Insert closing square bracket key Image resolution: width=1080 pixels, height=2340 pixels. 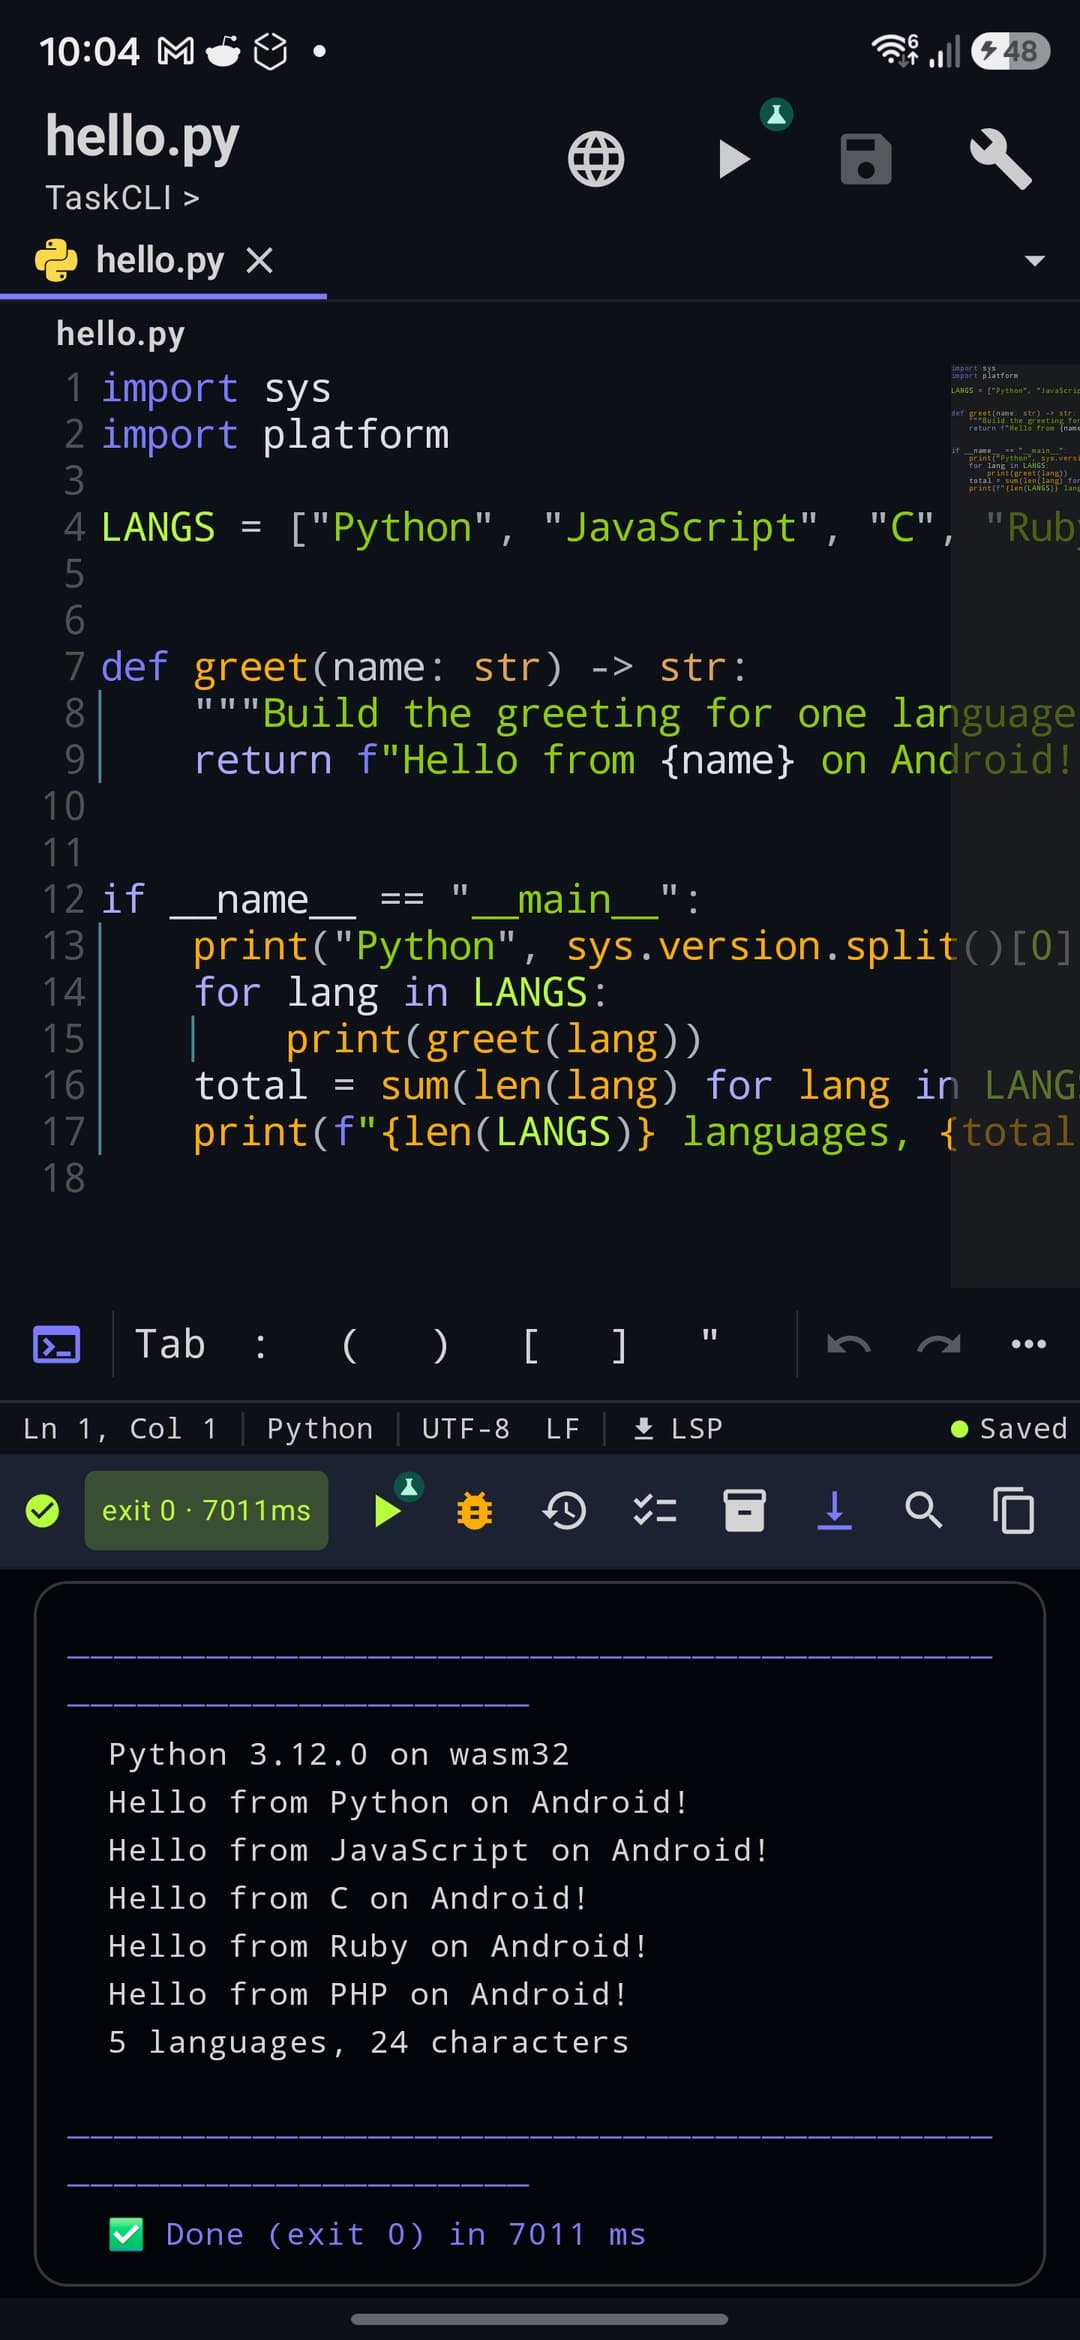(619, 1345)
